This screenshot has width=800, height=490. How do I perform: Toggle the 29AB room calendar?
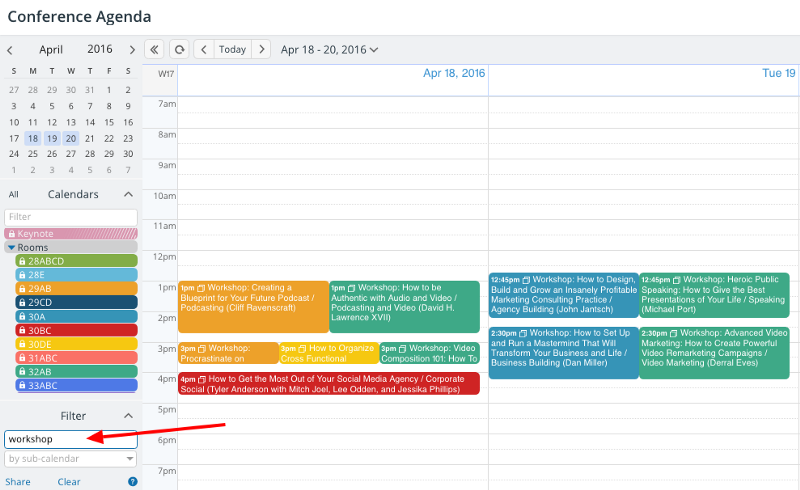click(x=77, y=288)
